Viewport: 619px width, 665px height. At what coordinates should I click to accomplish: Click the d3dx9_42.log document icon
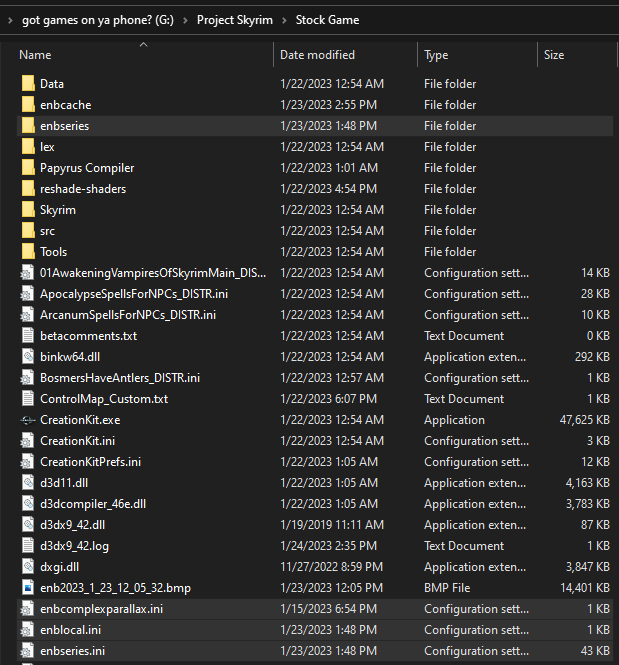click(28, 546)
